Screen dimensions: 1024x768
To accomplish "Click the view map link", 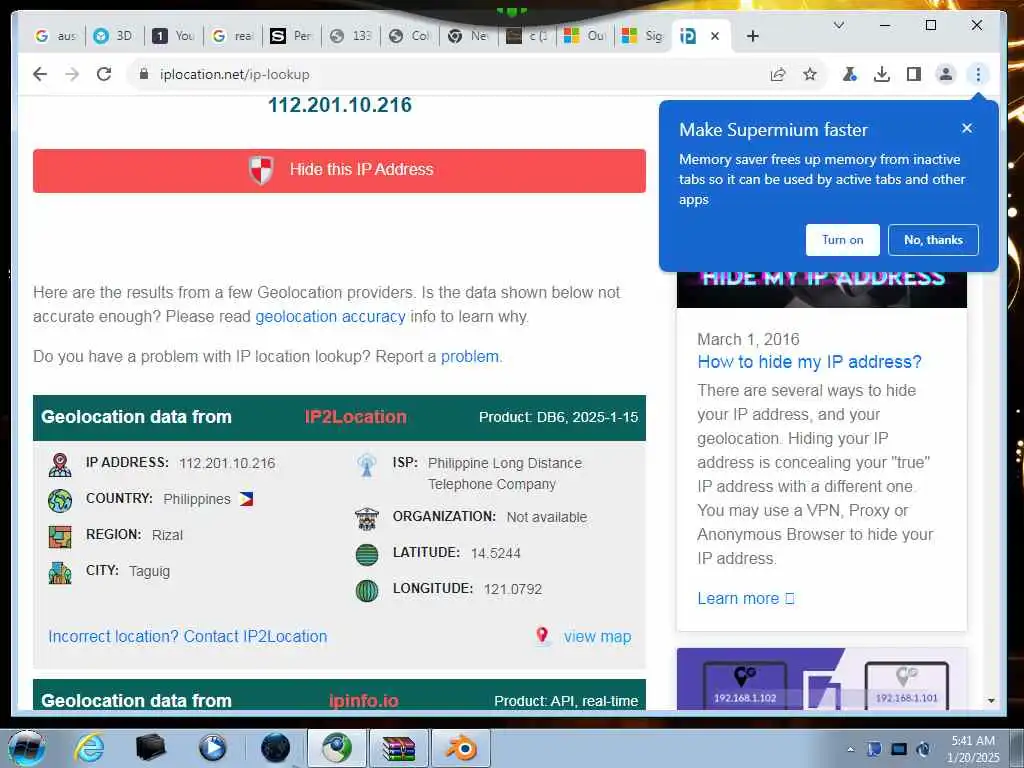I will pos(598,637).
